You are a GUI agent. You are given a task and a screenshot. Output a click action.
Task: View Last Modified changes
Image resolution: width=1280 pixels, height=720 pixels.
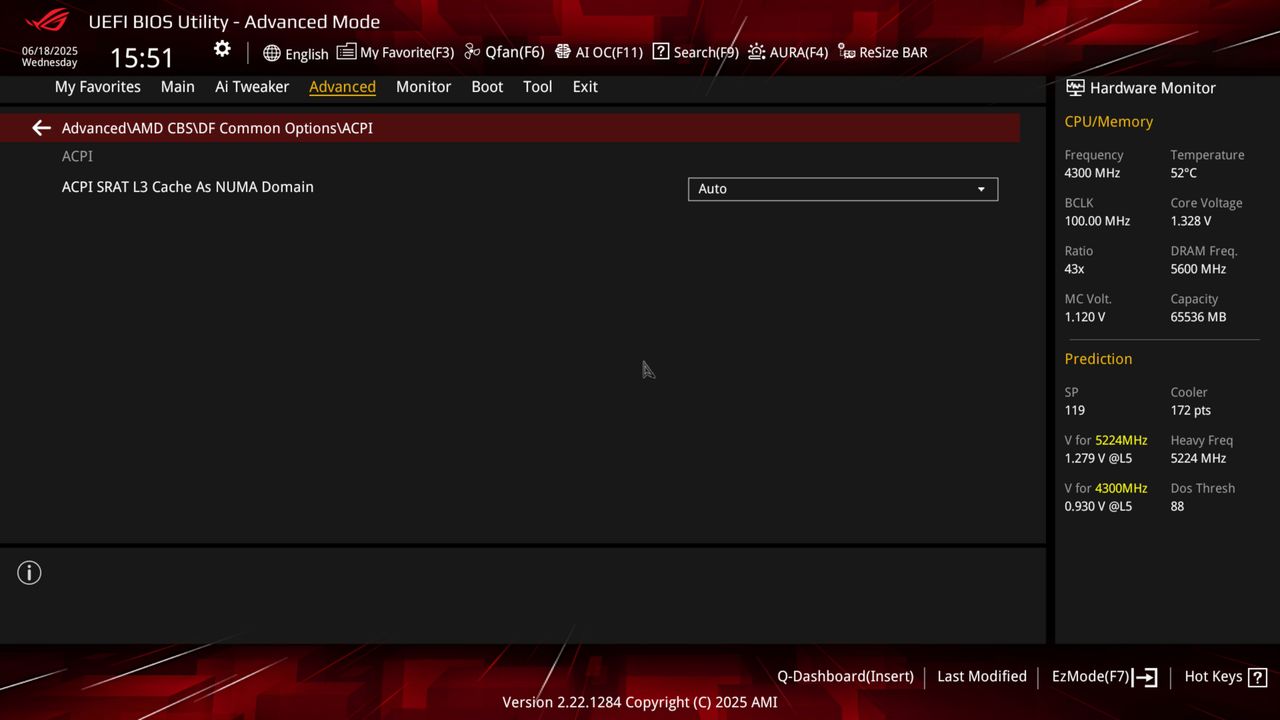coord(981,677)
